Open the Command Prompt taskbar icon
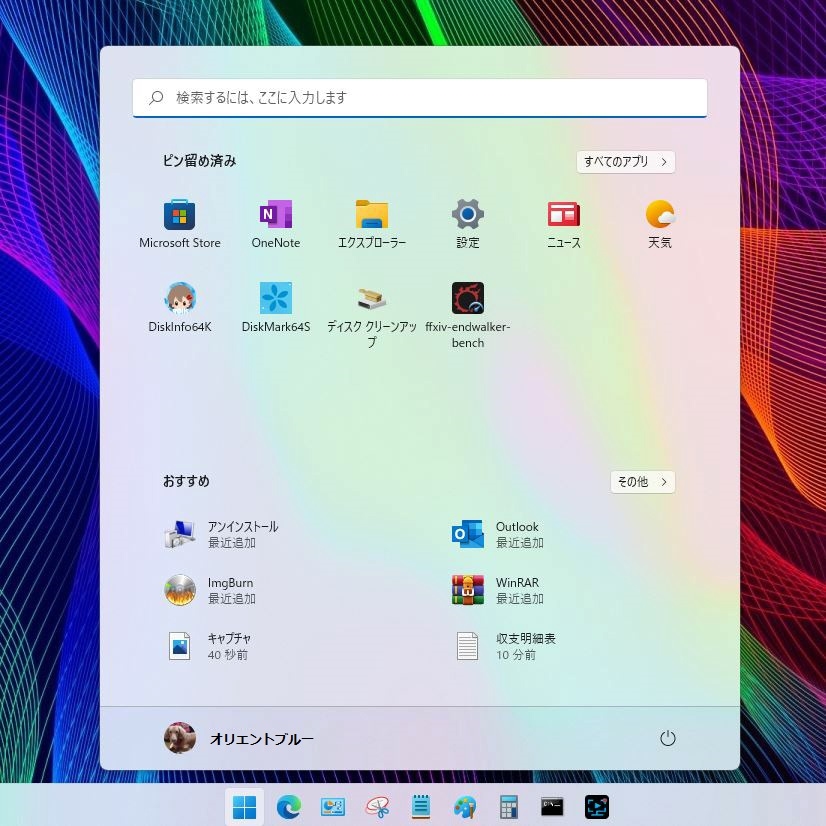 click(552, 807)
